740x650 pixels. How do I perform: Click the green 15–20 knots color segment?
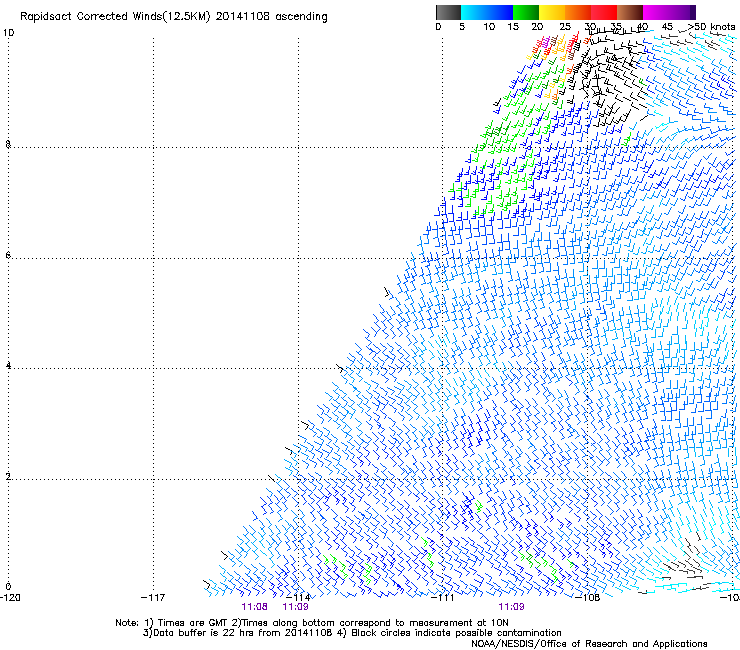526,12
